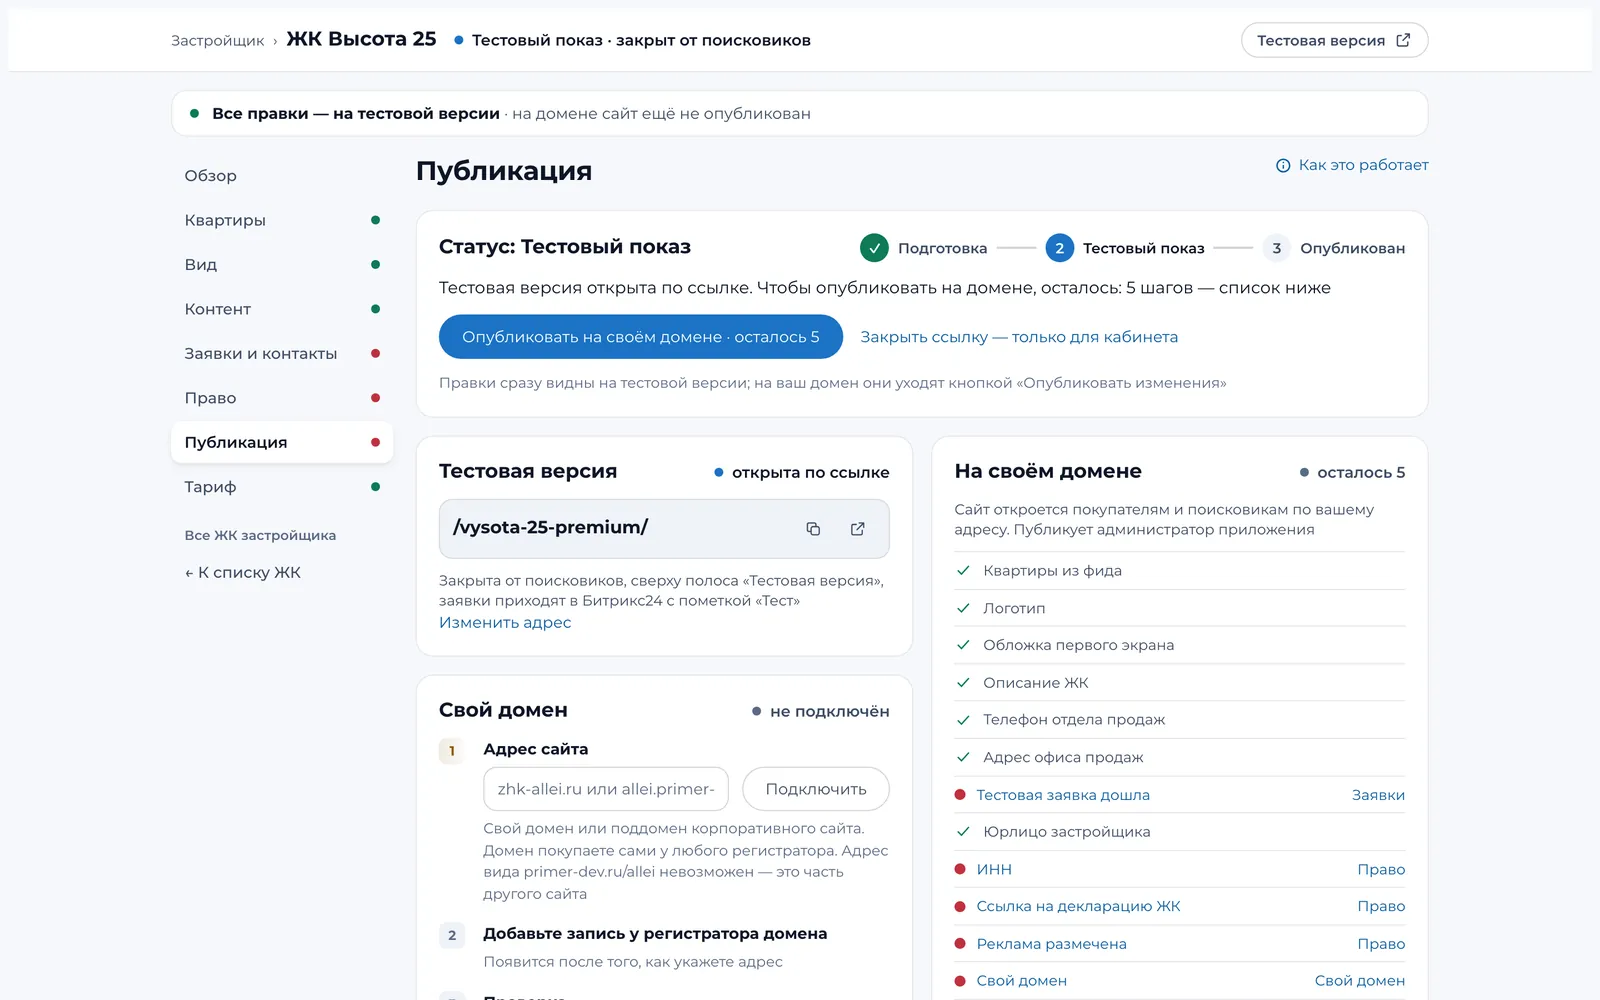Screen dimensions: 1600x1000
Task: Click the "не подключён" status label
Action: tap(821, 711)
